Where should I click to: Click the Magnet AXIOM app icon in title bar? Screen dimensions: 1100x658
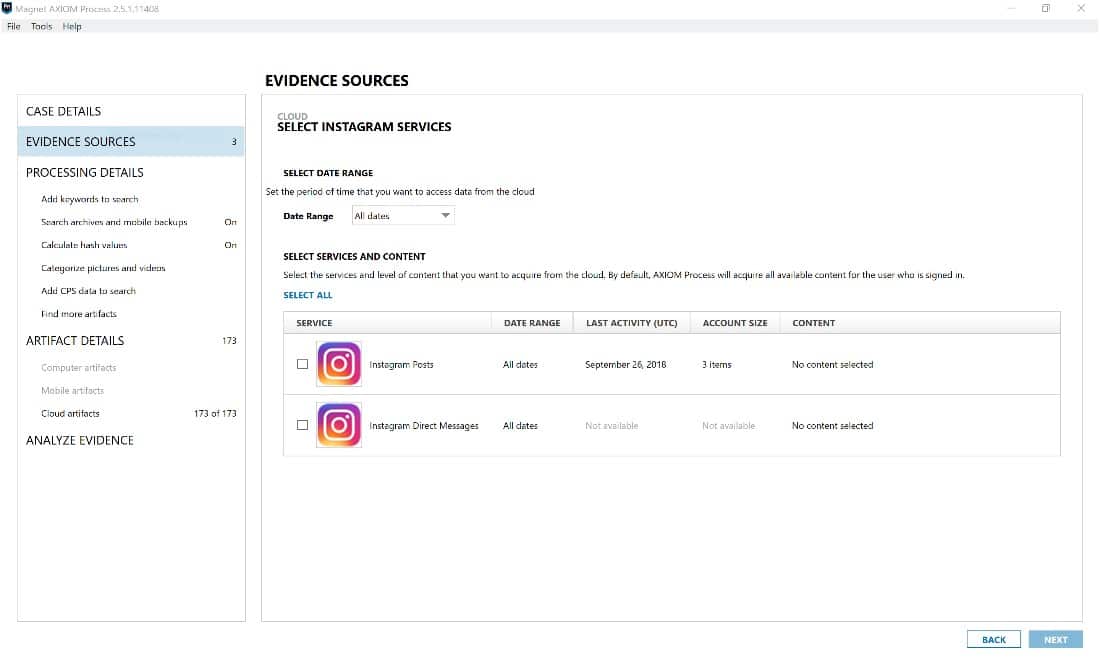7,8
